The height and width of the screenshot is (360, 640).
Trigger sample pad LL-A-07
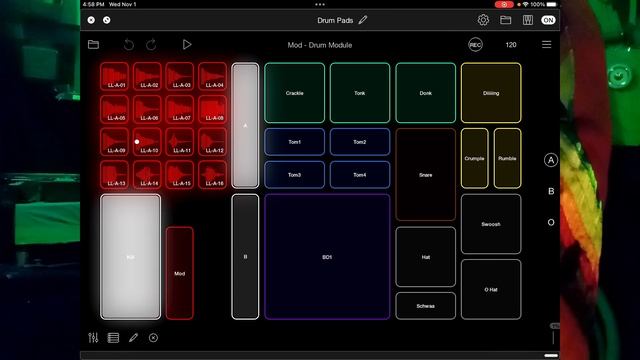[180, 109]
